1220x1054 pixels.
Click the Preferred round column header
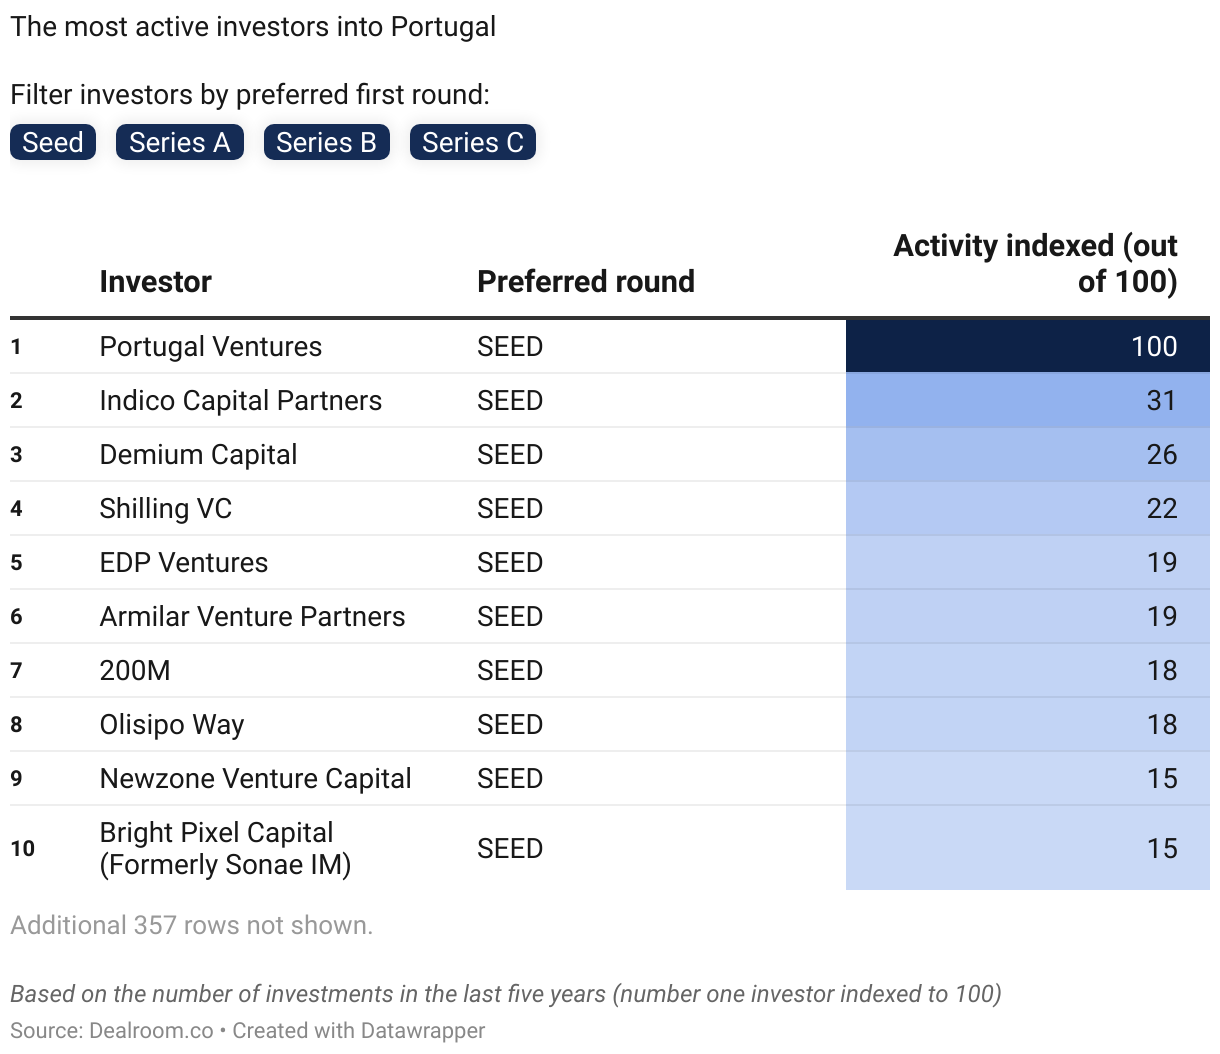(x=585, y=282)
